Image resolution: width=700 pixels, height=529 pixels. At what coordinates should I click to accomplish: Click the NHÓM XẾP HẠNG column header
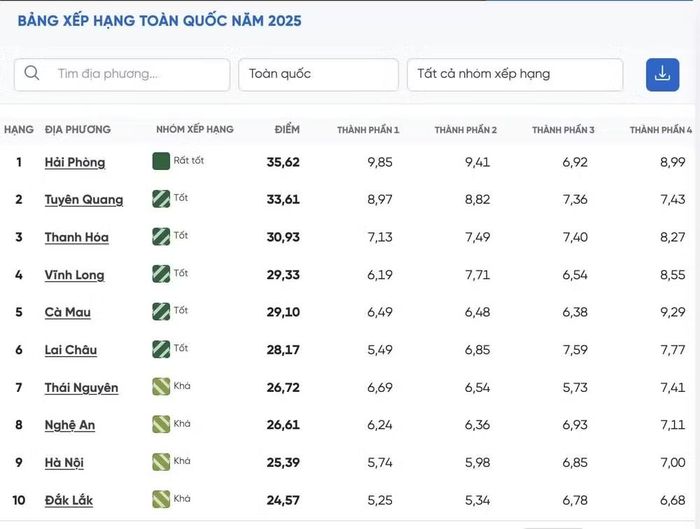(195, 129)
